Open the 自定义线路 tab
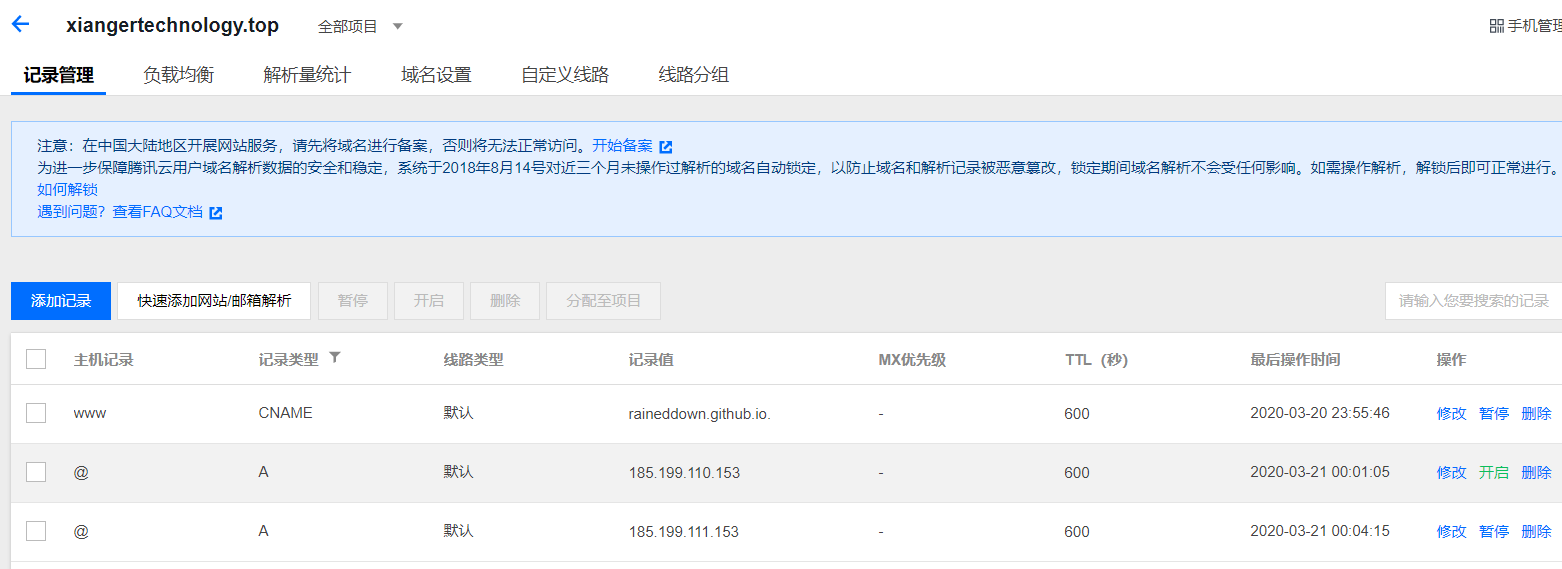 click(565, 75)
